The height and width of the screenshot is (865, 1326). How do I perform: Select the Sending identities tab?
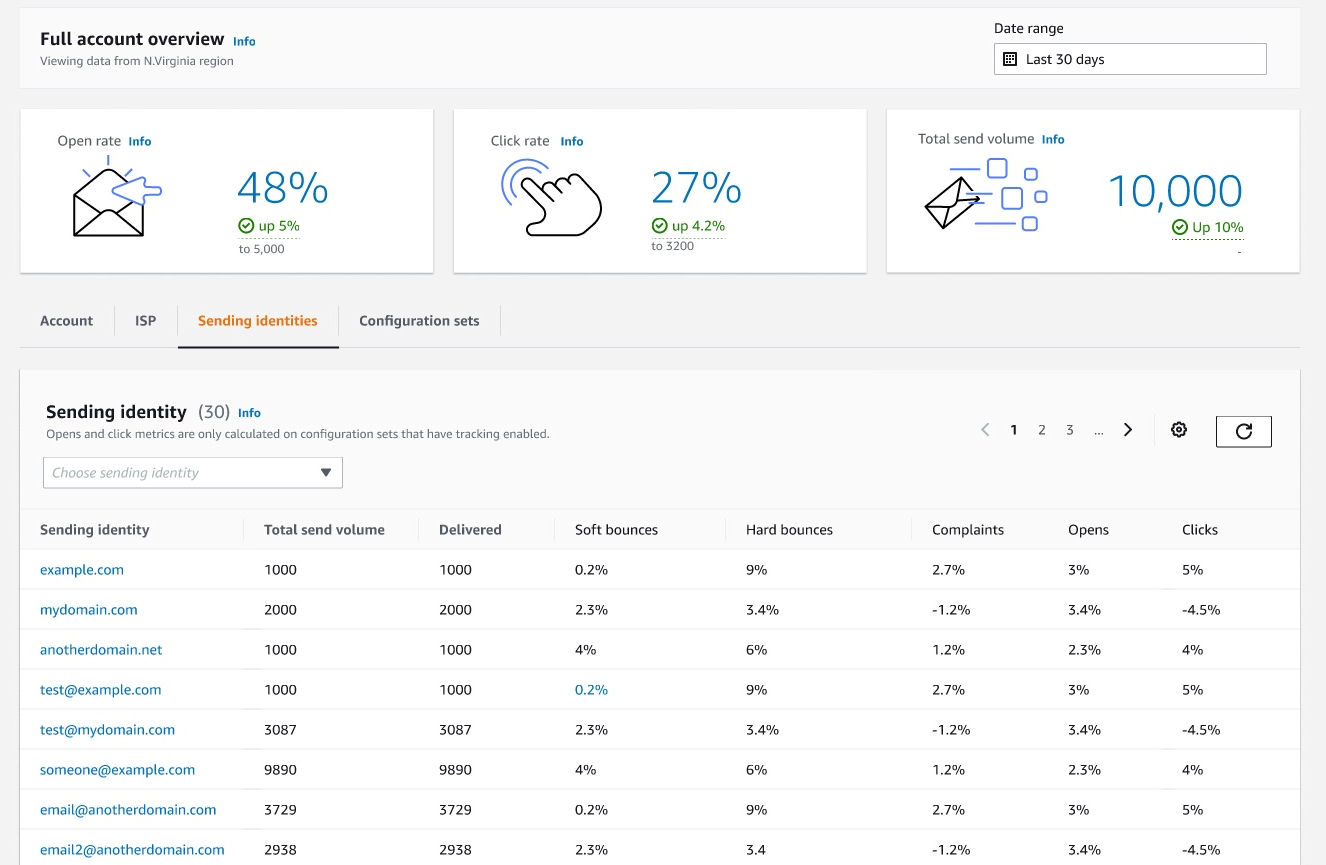pyautogui.click(x=258, y=321)
